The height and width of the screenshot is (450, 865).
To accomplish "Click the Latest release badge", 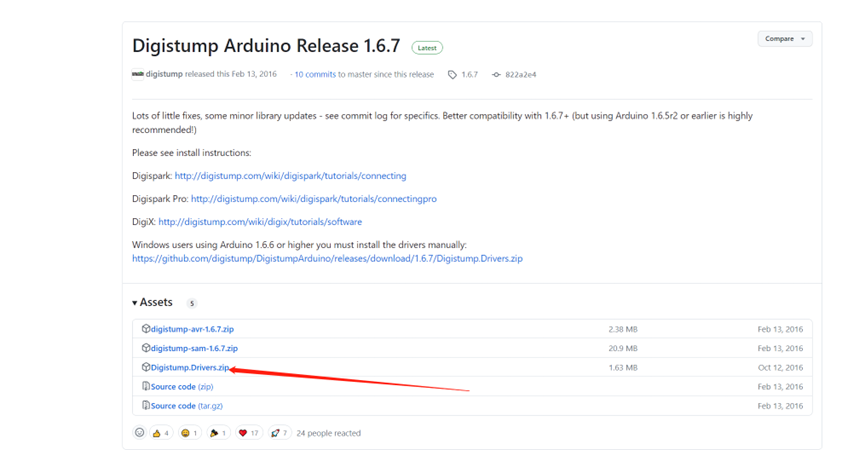I will coord(427,48).
